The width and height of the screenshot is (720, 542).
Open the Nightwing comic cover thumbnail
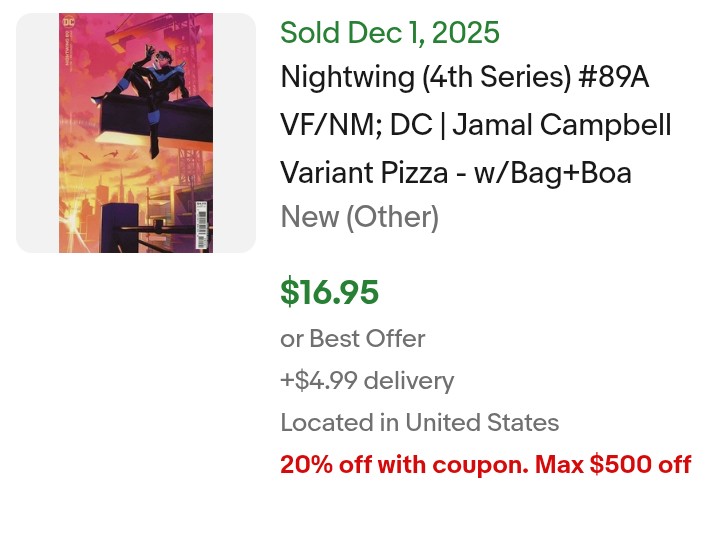tap(136, 133)
